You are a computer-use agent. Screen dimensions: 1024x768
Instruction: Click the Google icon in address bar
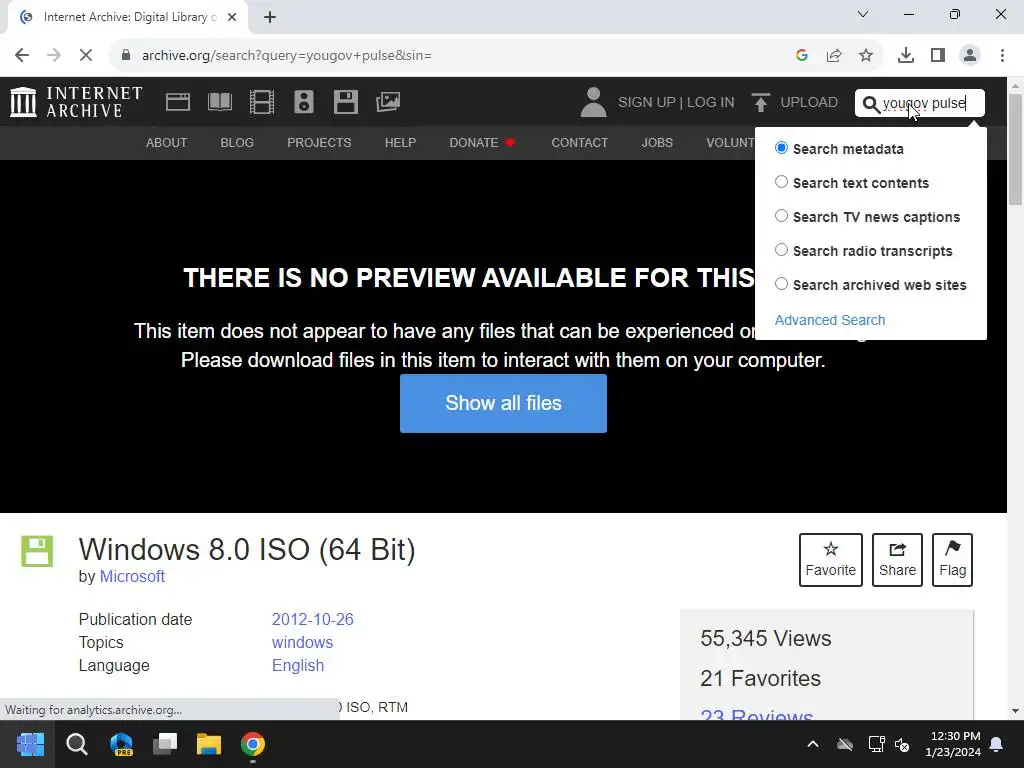tap(802, 56)
